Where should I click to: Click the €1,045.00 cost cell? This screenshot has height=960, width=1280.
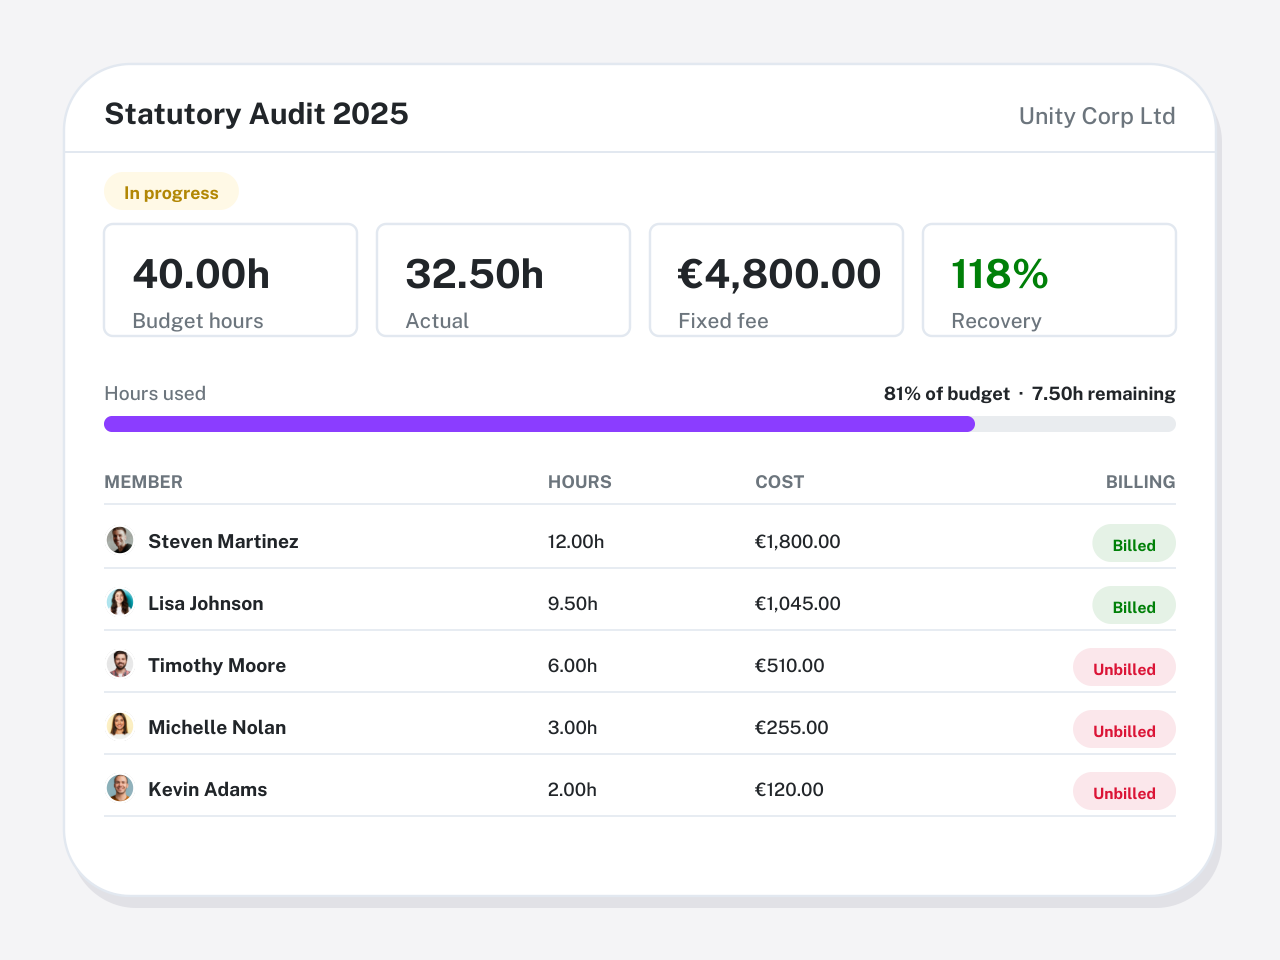click(x=798, y=603)
